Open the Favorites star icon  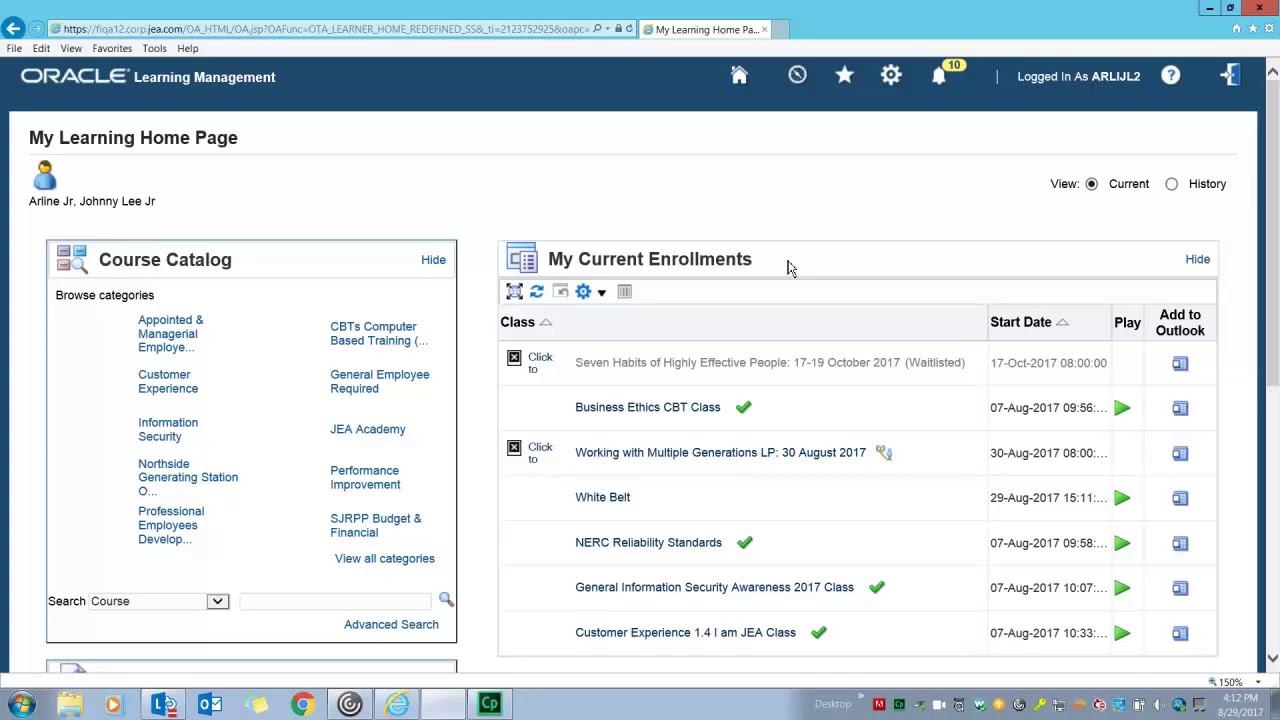(x=845, y=75)
